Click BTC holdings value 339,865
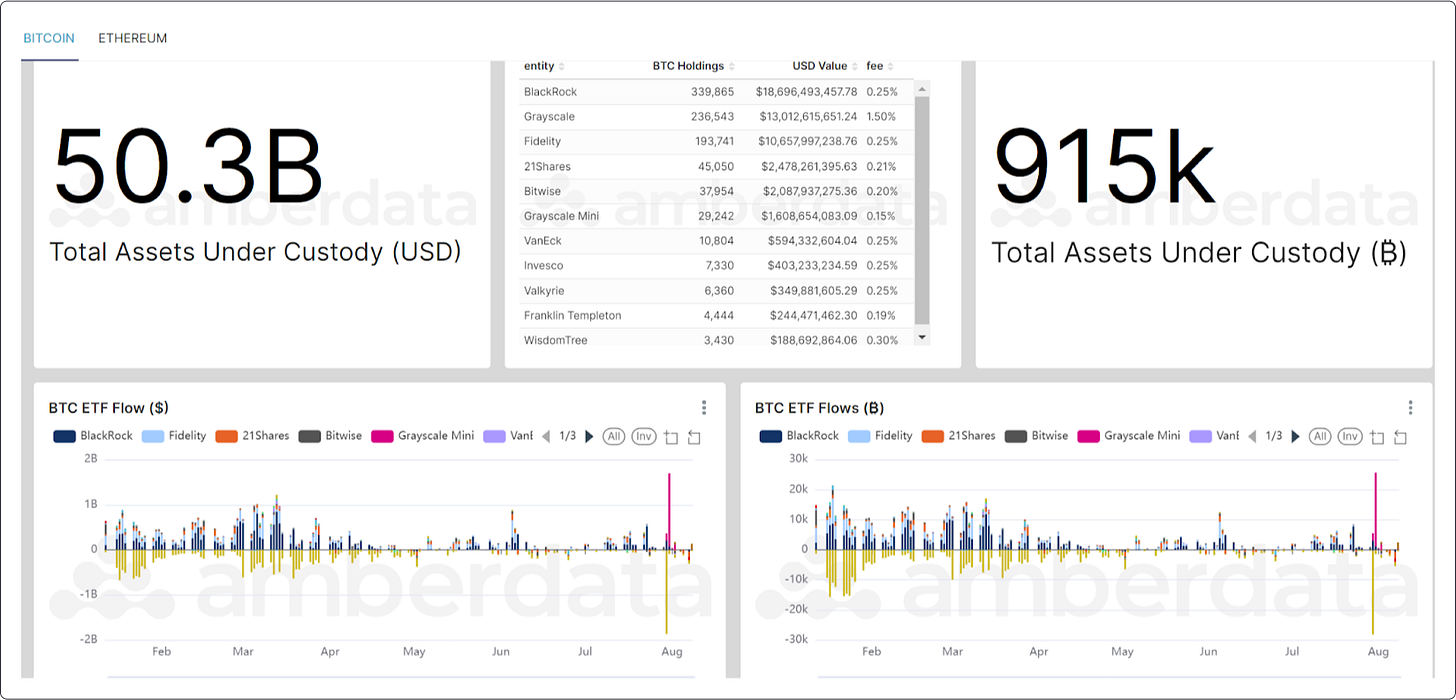 [x=713, y=92]
